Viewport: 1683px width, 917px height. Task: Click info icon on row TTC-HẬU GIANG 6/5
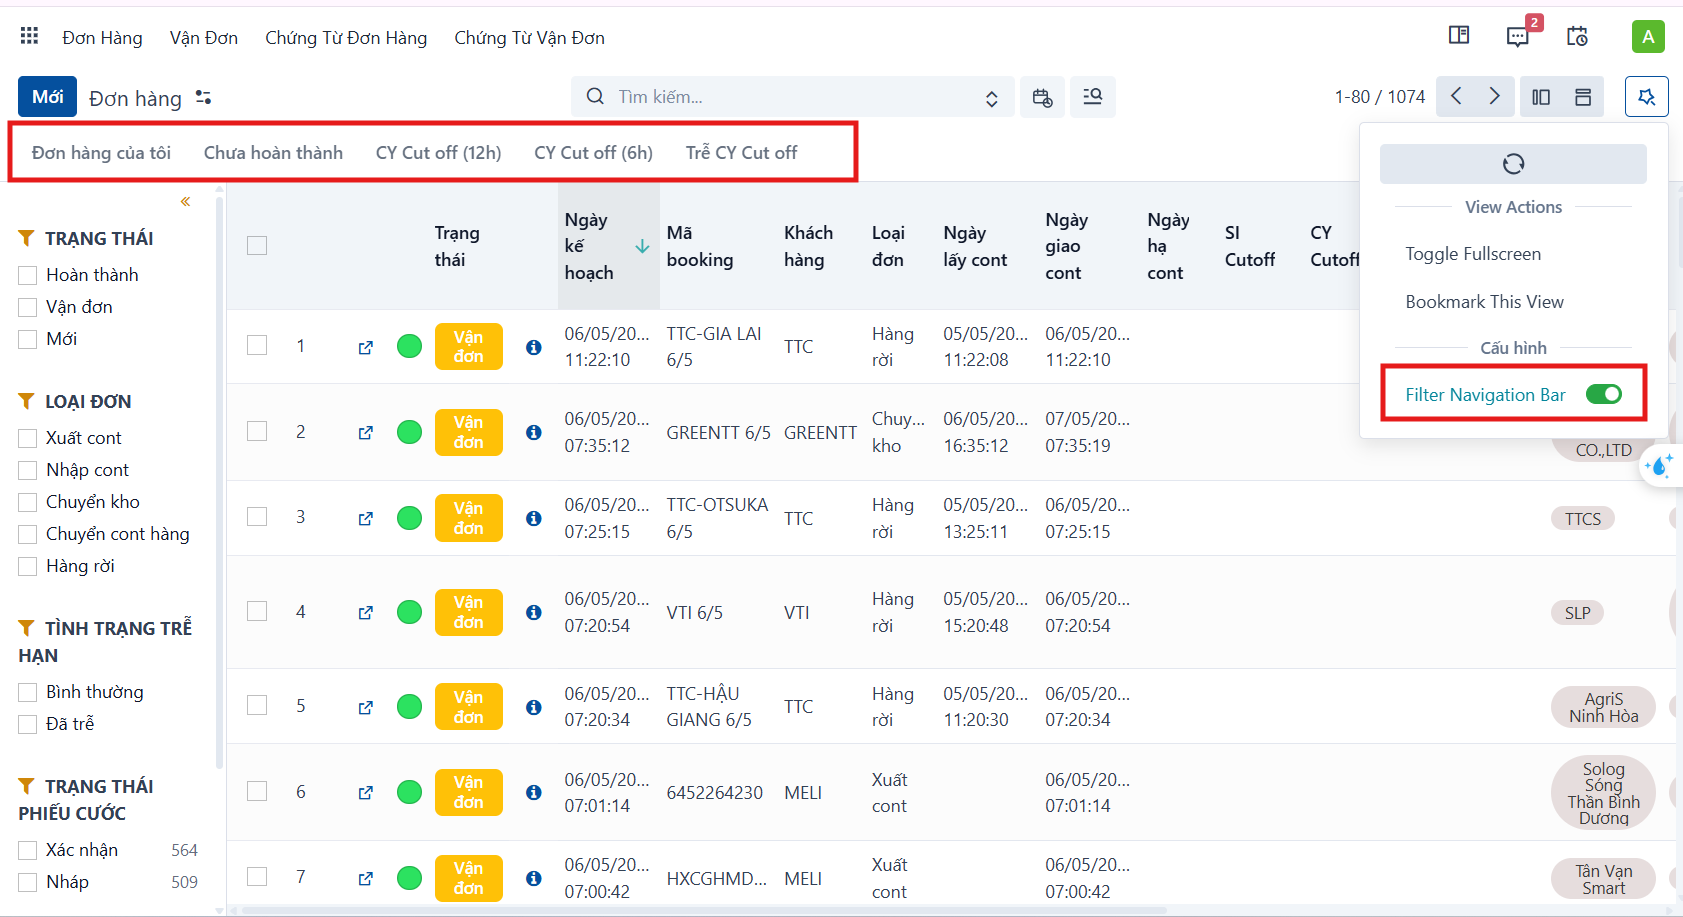(x=534, y=707)
